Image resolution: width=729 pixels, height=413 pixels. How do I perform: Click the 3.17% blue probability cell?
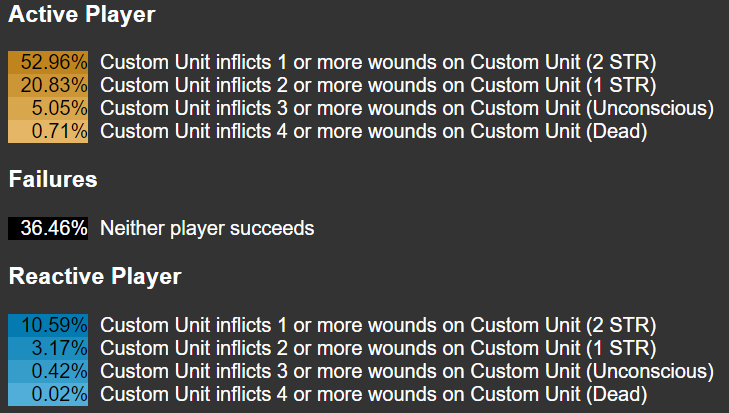click(x=48, y=348)
